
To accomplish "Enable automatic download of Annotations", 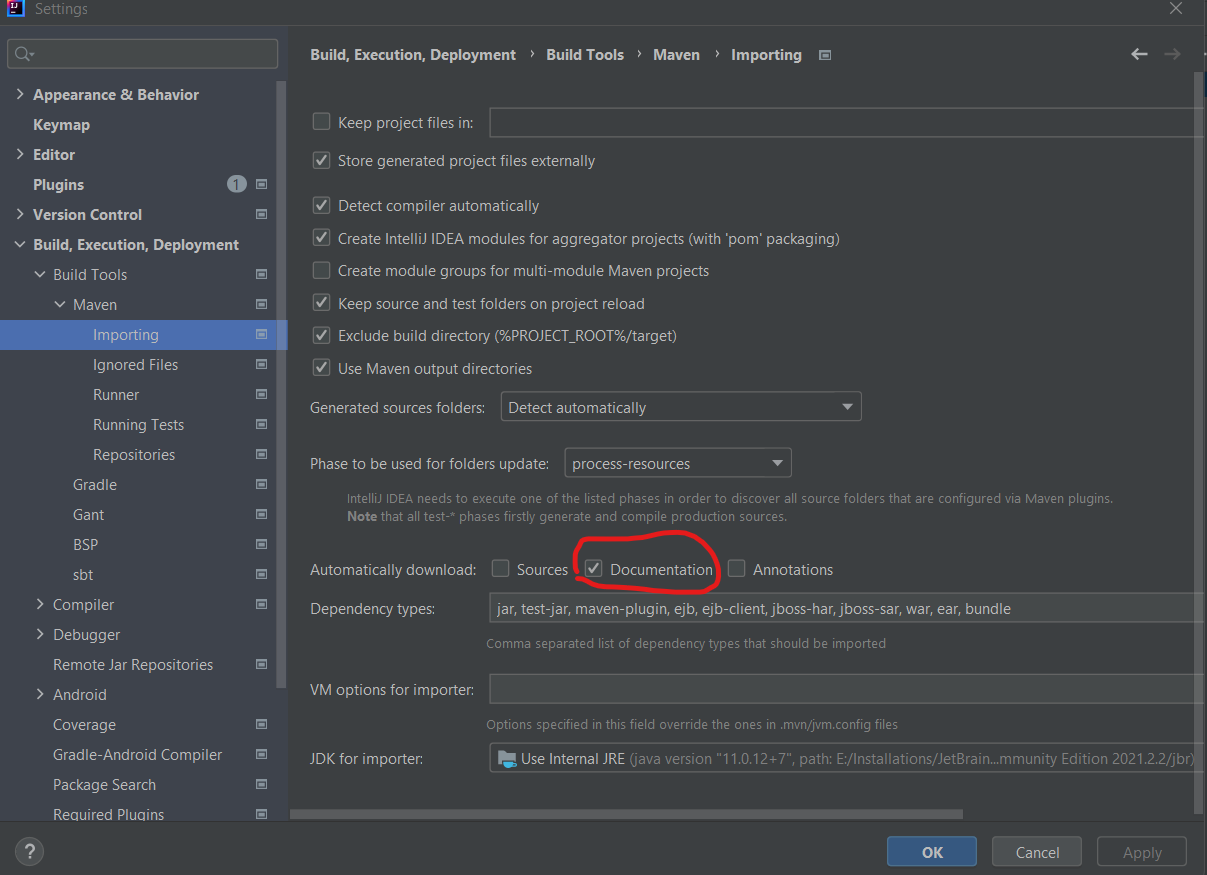I will (x=737, y=569).
